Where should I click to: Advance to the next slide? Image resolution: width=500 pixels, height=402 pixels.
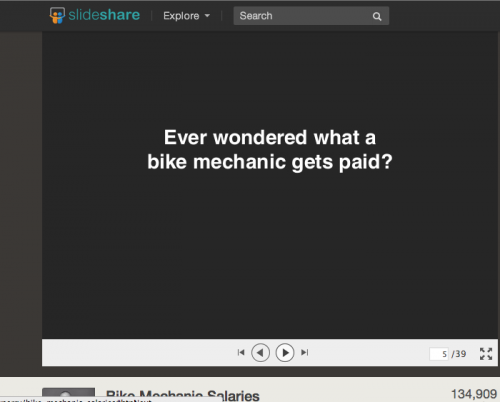click(x=285, y=353)
